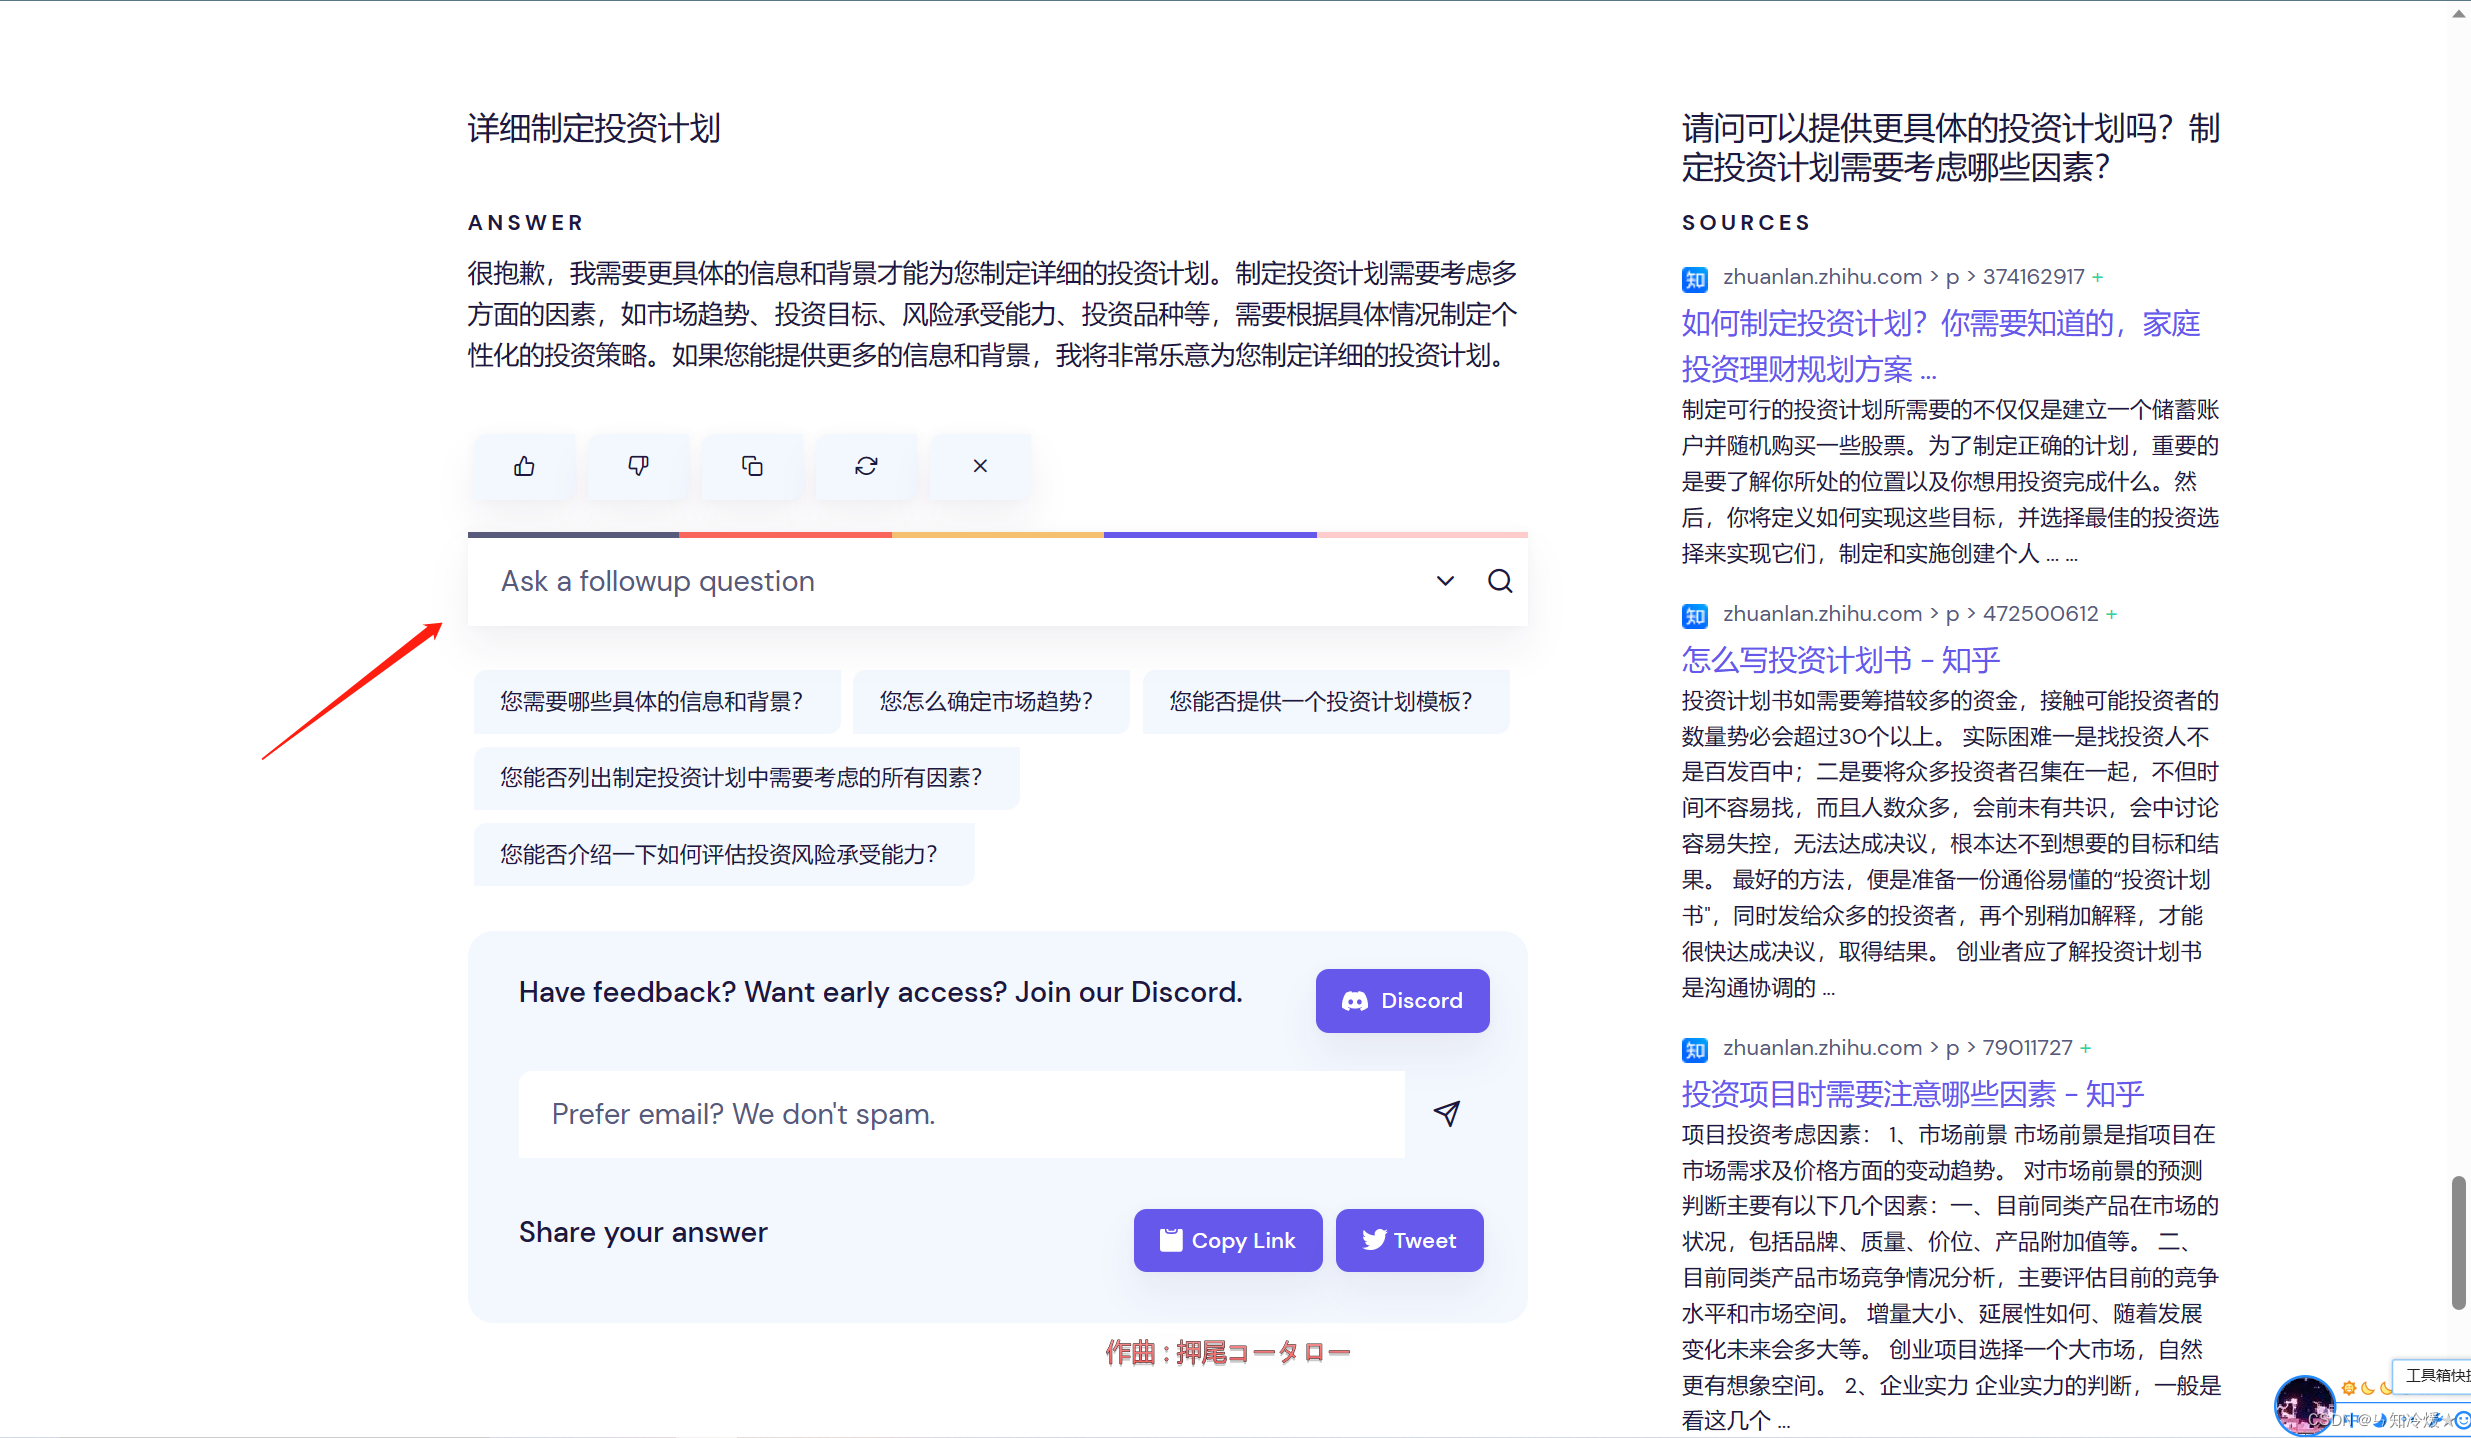Select suggestion 您能否提供一个投资计划模板?

[x=1321, y=702]
